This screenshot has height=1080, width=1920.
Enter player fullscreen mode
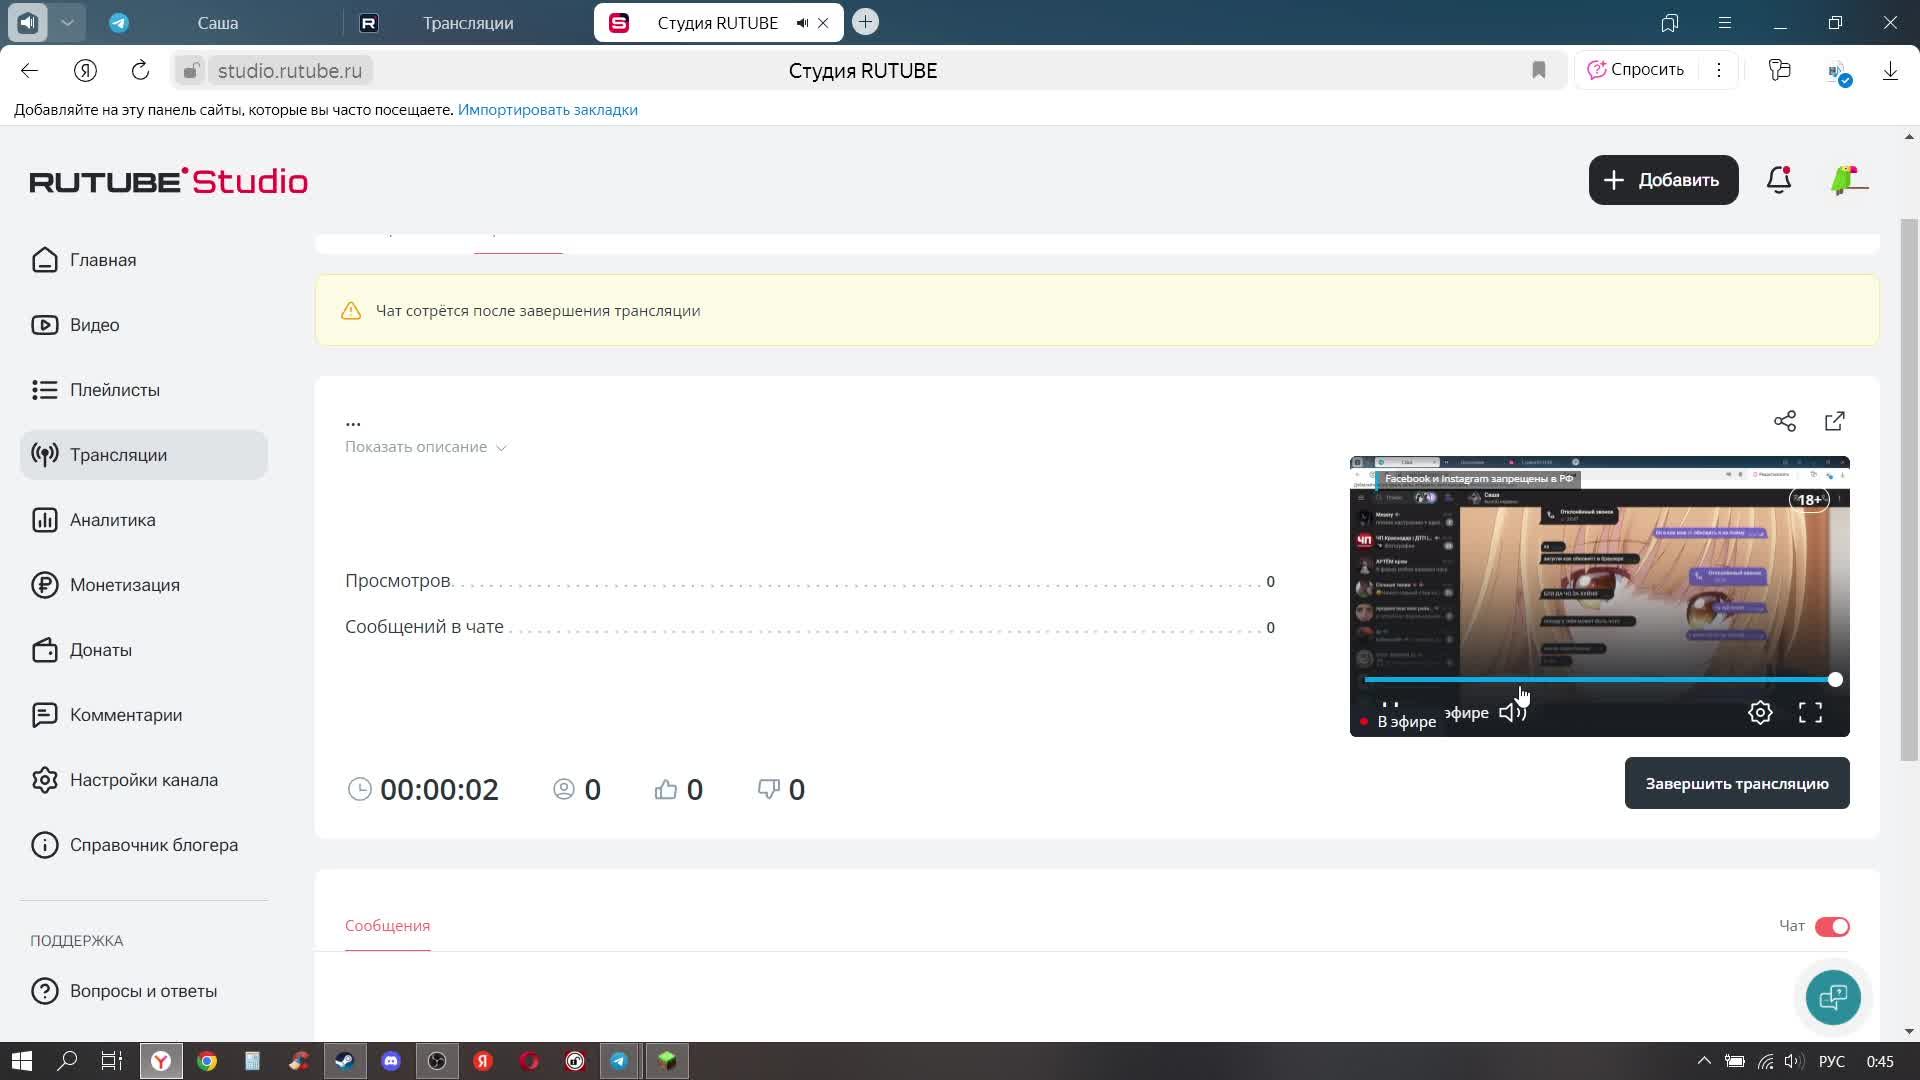click(x=1810, y=713)
